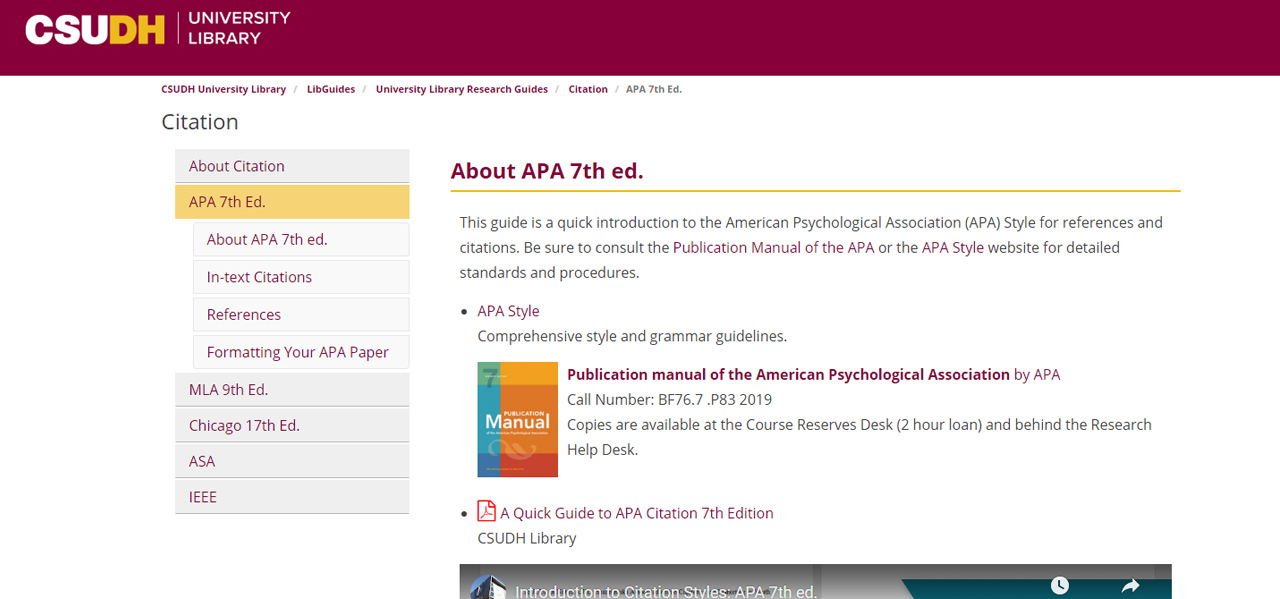Open the Chicago 17th Ed. guide

click(292, 426)
